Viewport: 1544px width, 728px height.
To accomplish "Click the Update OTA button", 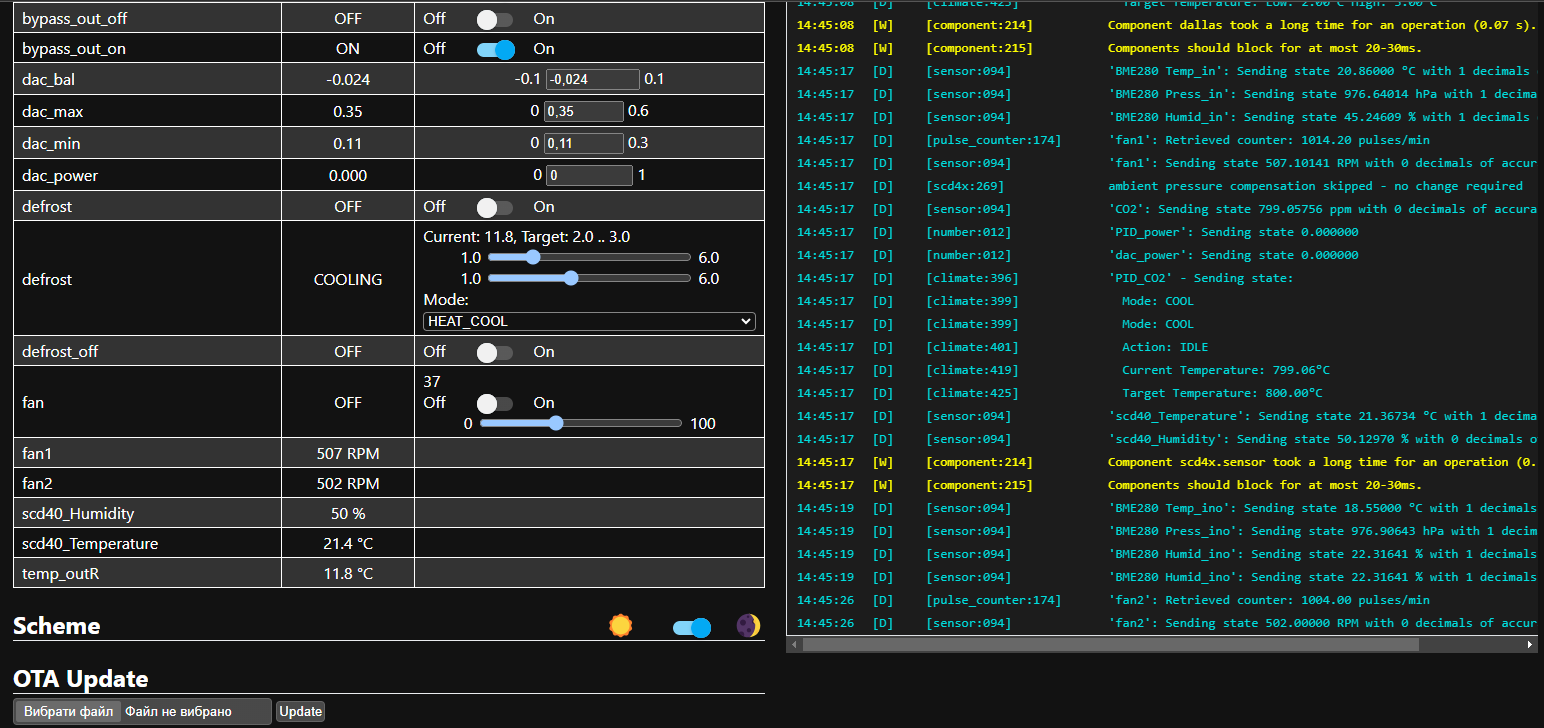I will (300, 712).
